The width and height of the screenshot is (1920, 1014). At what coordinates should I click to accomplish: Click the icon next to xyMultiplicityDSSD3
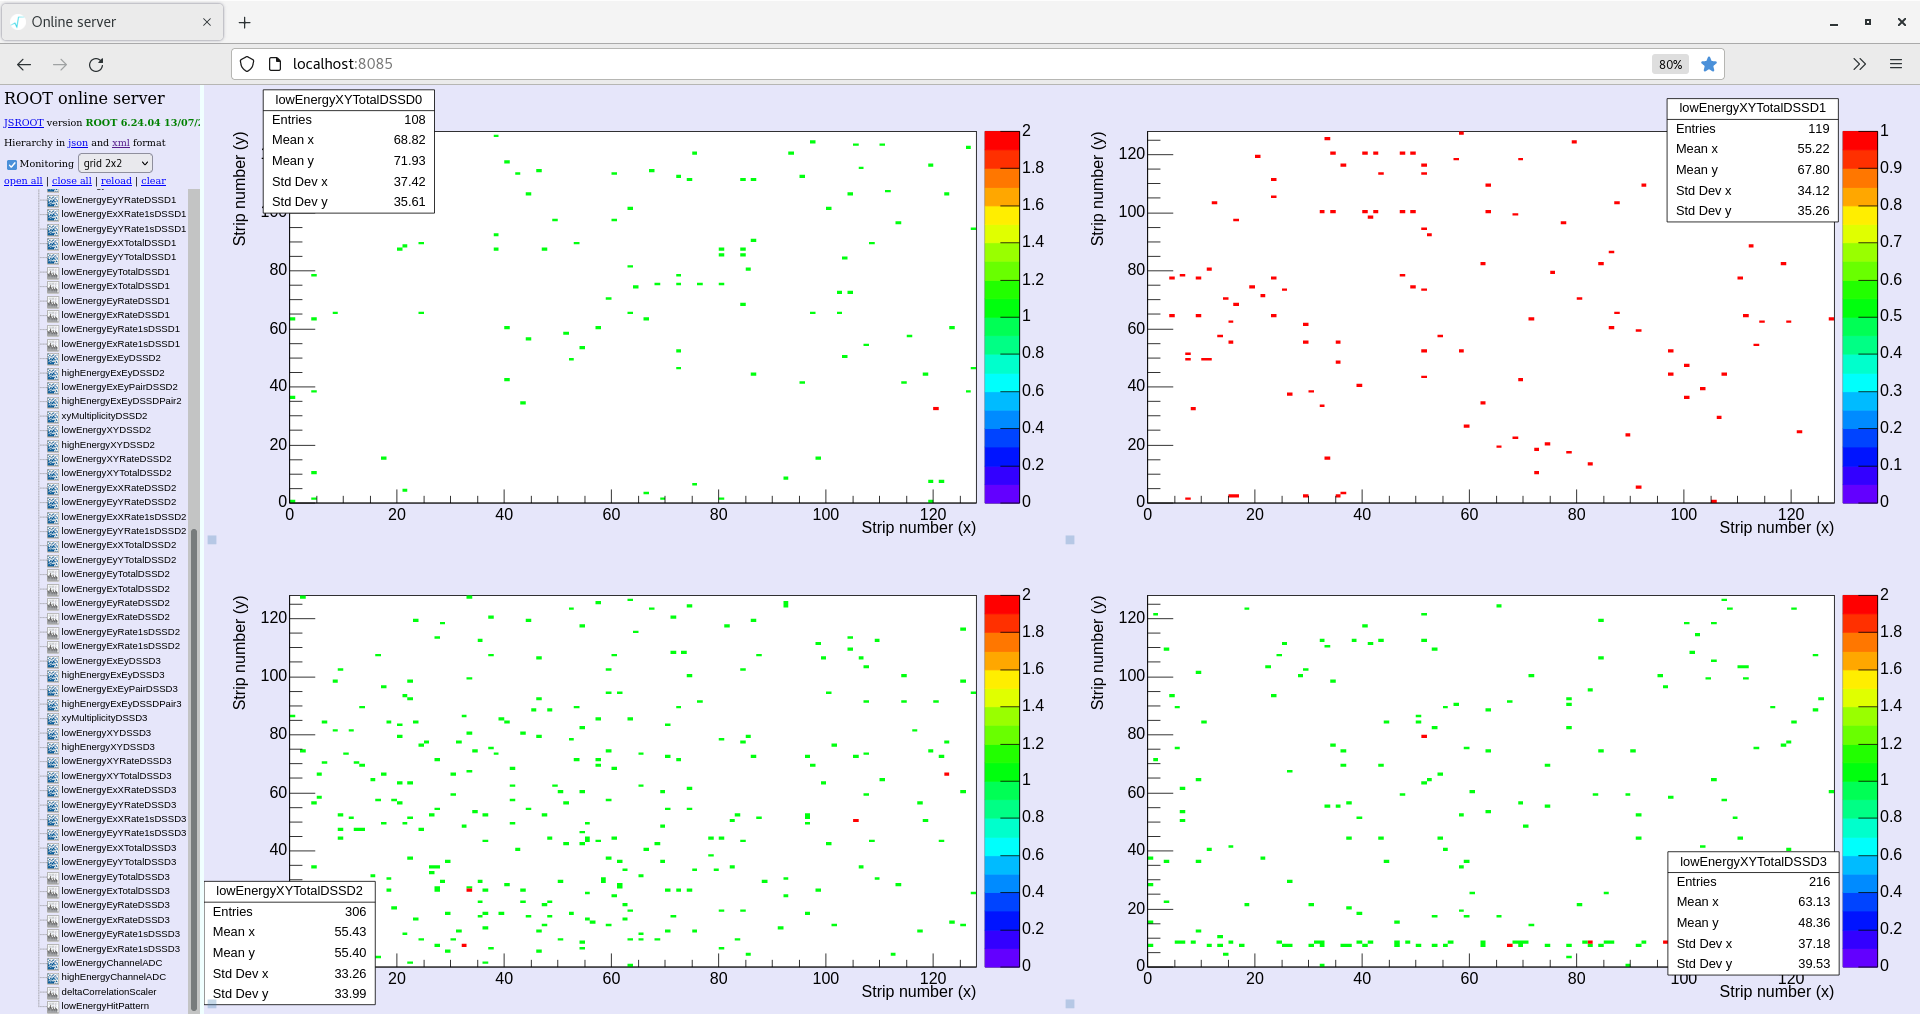point(53,718)
